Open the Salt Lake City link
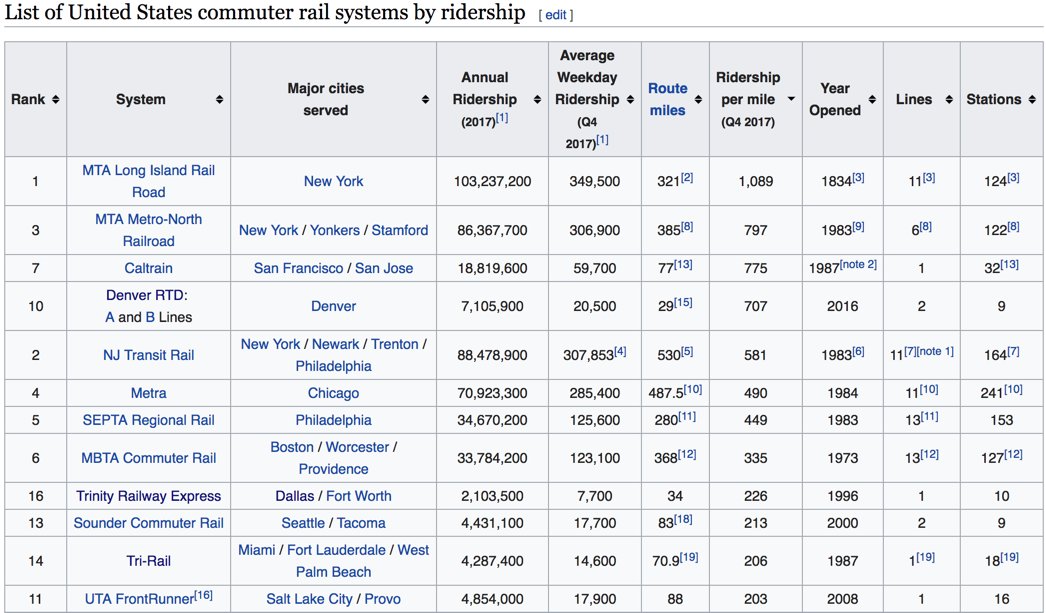 (309, 599)
